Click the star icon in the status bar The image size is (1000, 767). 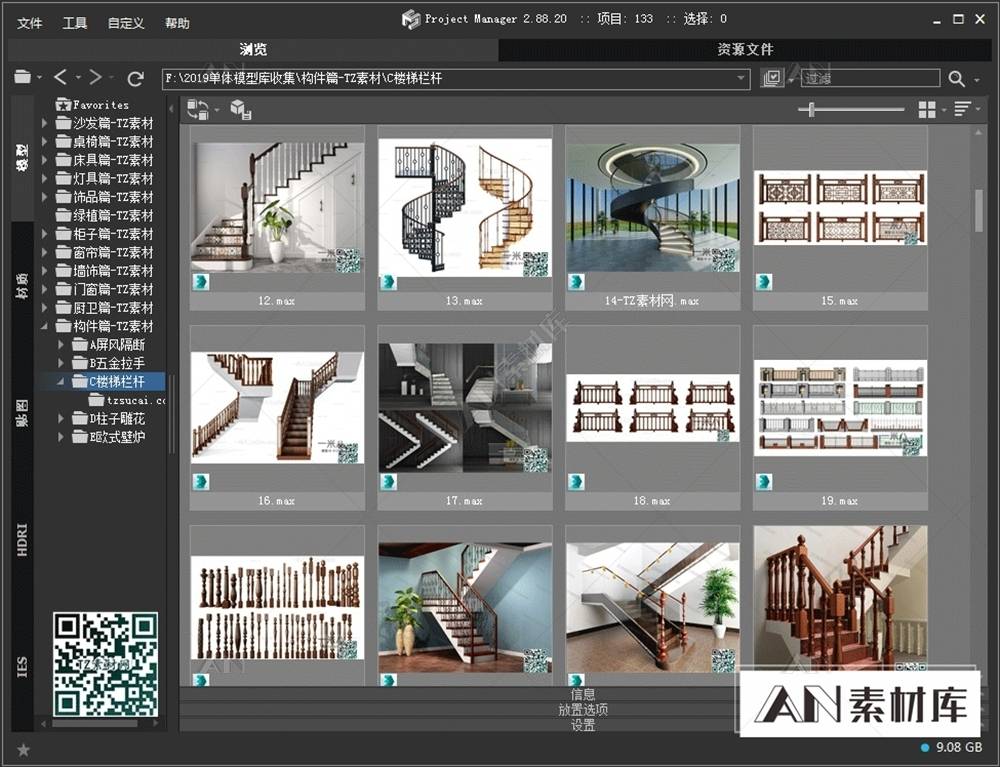coord(23,749)
